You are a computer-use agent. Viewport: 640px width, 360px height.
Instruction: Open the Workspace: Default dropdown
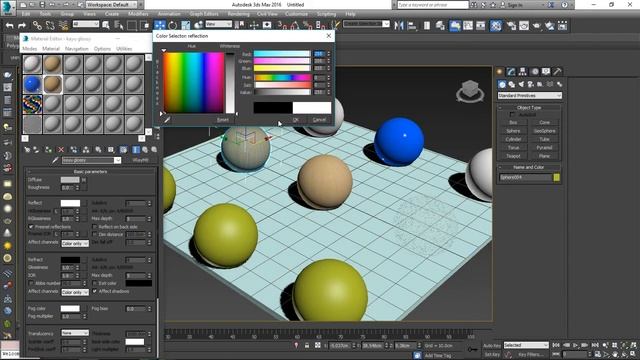pyautogui.click(x=110, y=4)
